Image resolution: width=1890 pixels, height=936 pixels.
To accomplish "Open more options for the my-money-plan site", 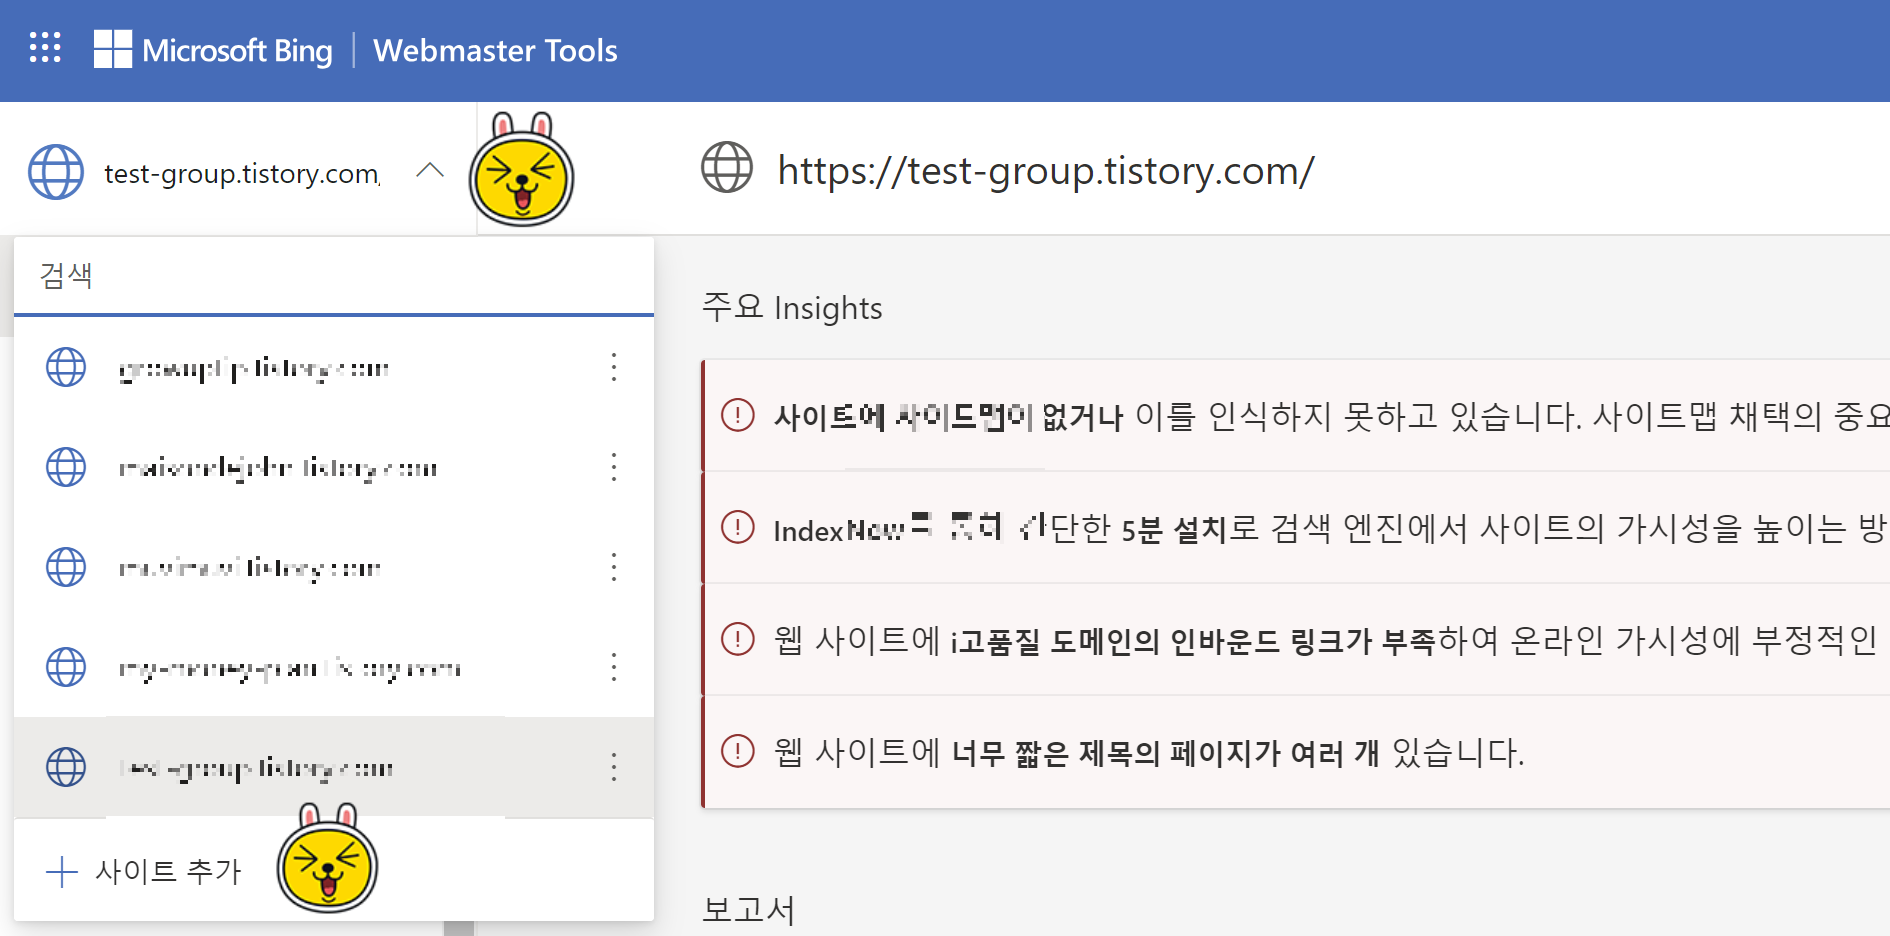I will pos(614,667).
